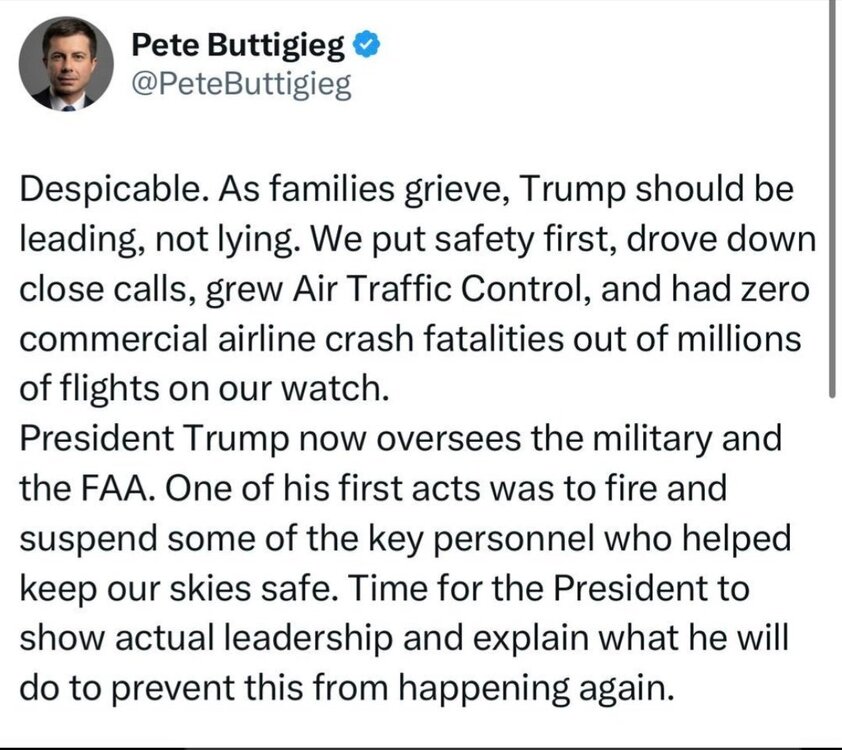
Task: Click the vertical scrollbar on right edge
Action: [x=832, y=200]
